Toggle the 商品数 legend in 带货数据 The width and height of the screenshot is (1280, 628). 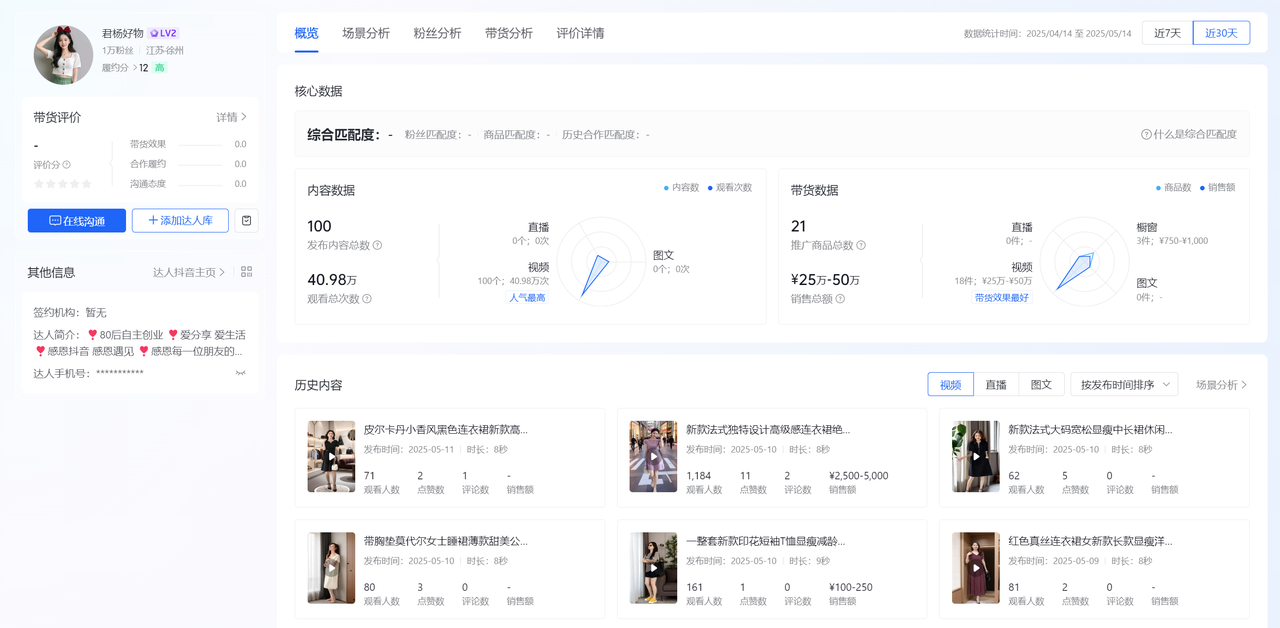pyautogui.click(x=1173, y=187)
